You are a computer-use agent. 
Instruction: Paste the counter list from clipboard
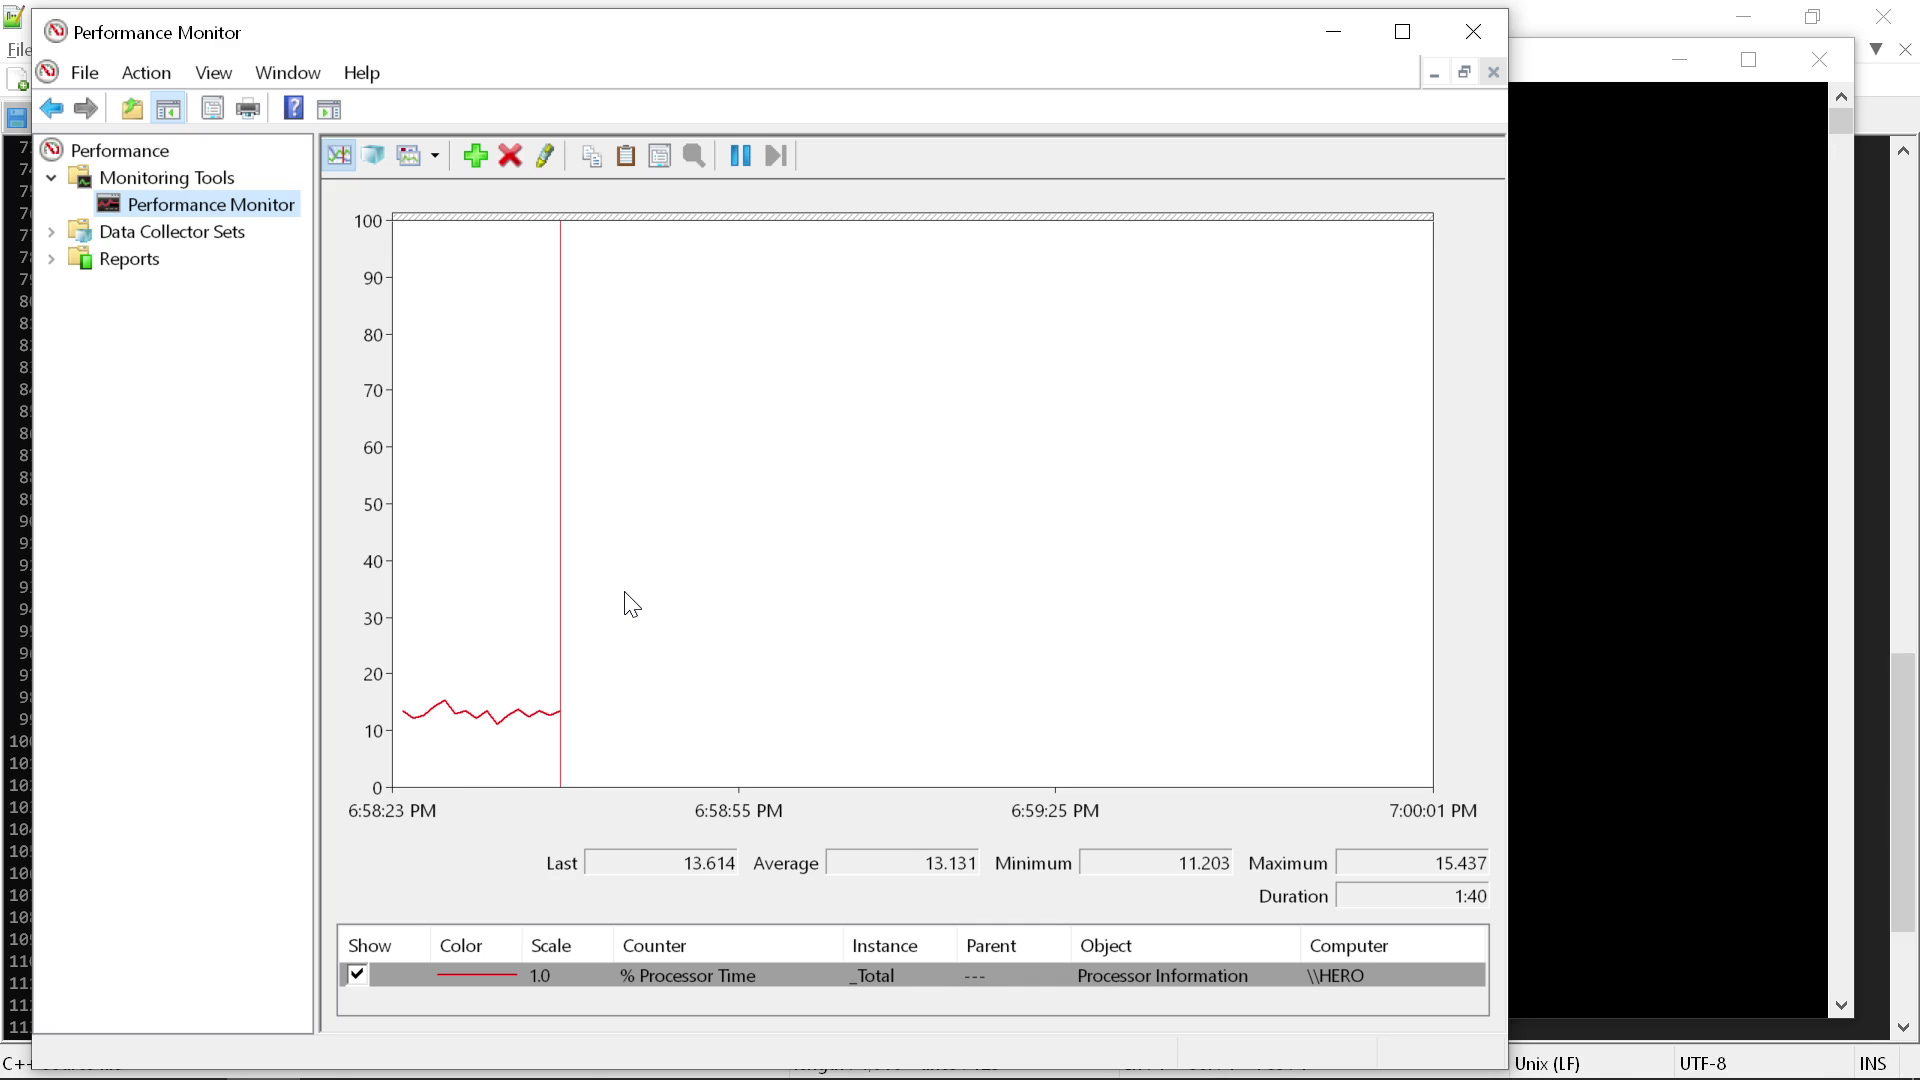point(625,156)
